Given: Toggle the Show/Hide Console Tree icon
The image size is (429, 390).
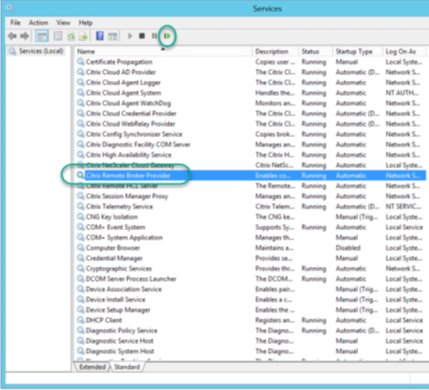Looking at the screenshot, I should coord(42,36).
